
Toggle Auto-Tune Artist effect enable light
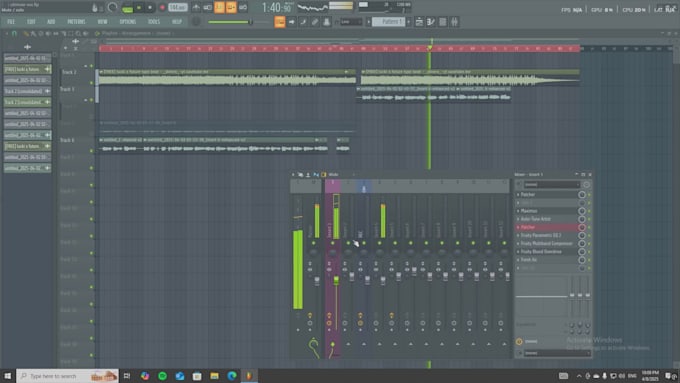(x=589, y=219)
